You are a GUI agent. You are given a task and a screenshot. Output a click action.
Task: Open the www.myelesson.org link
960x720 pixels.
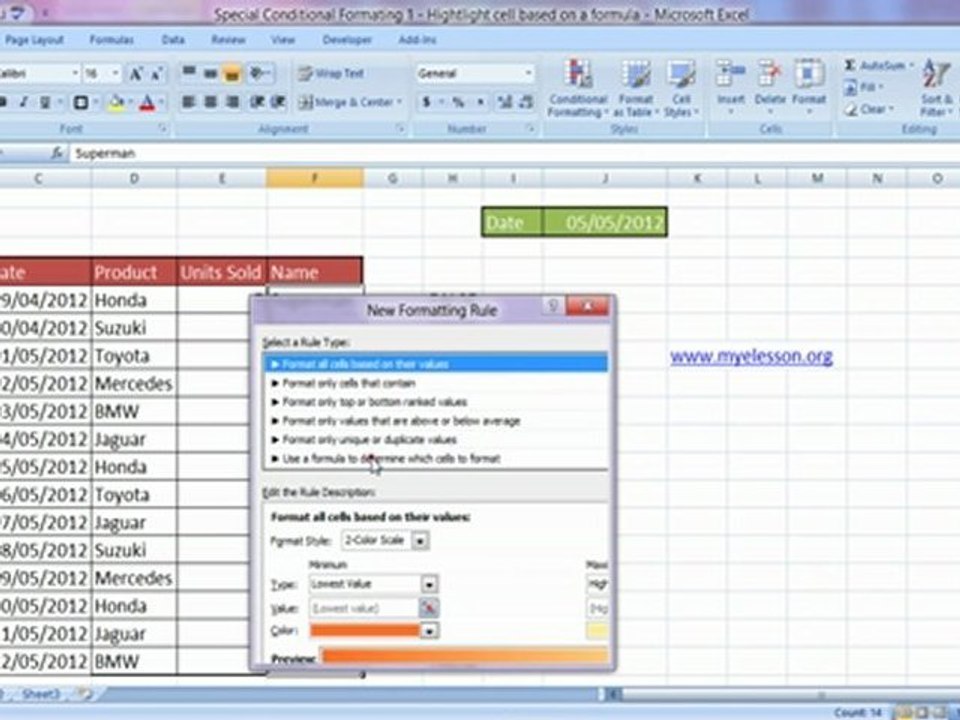coord(751,356)
